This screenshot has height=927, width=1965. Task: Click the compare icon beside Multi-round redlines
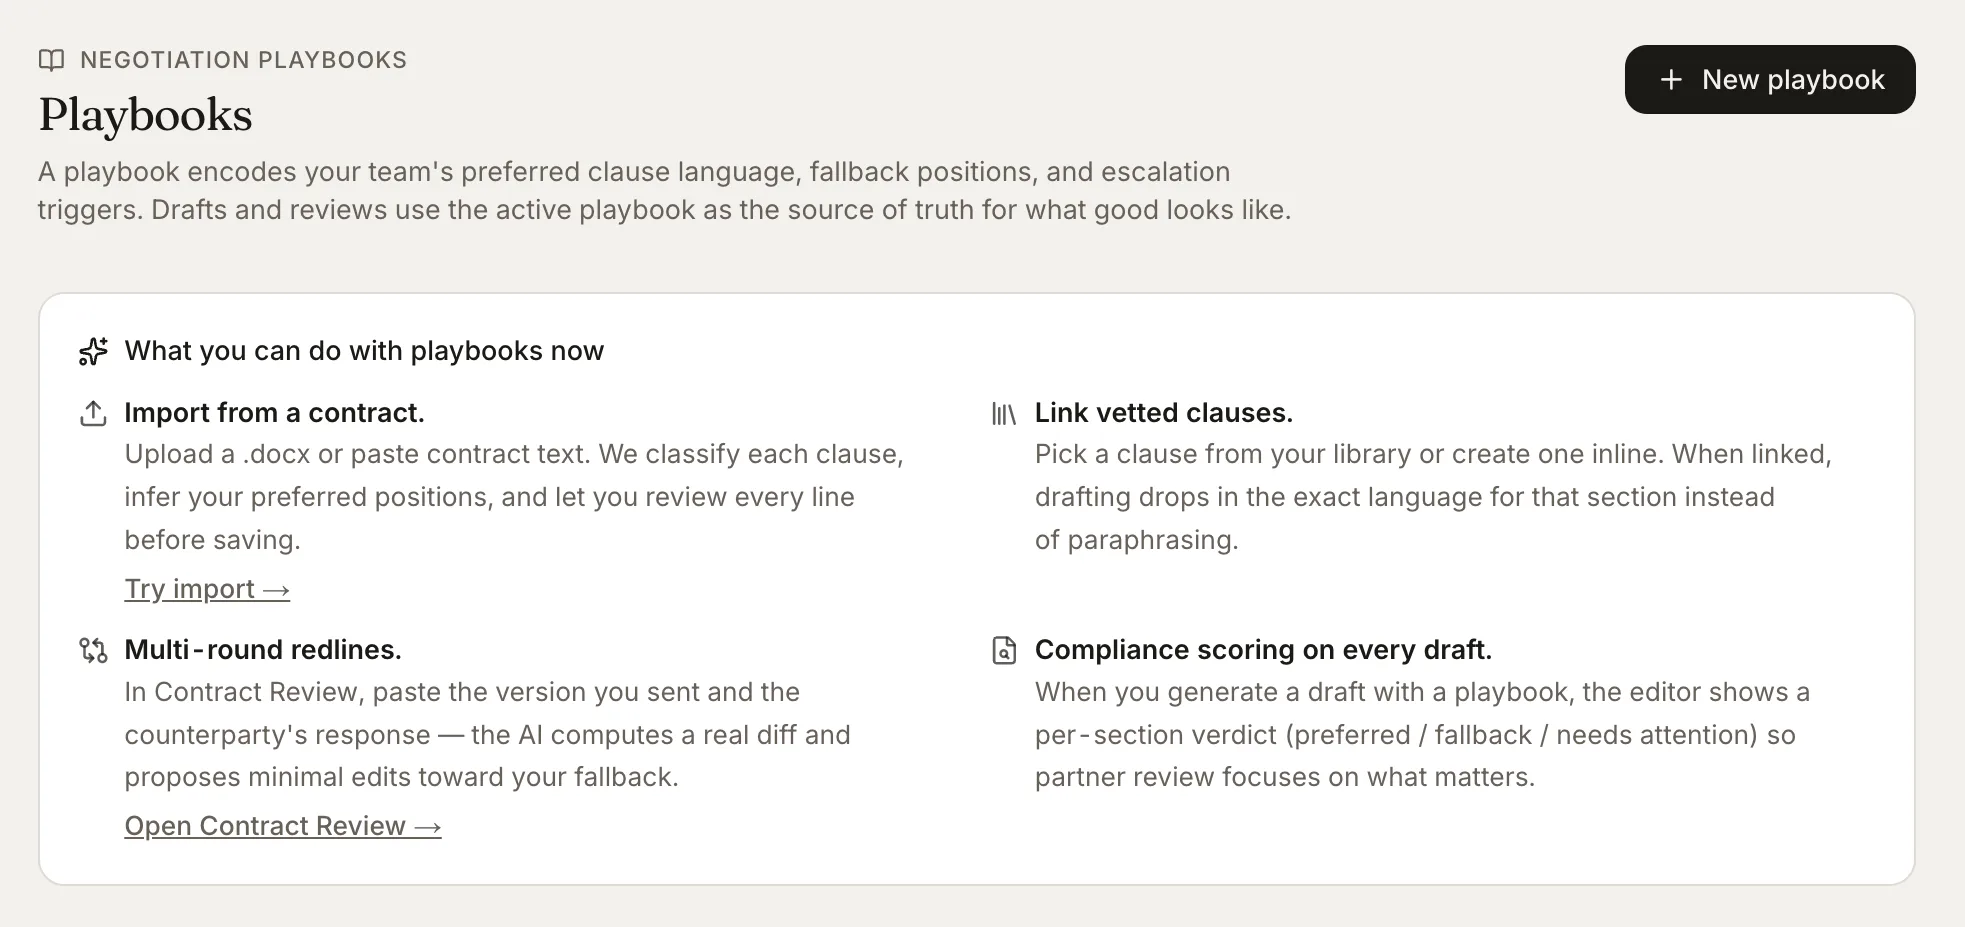click(93, 650)
